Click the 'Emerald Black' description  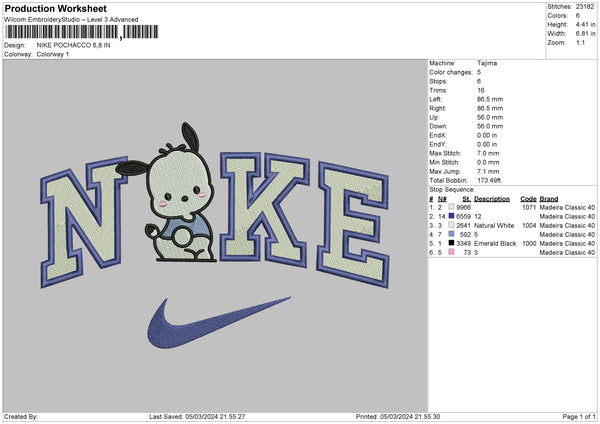tap(495, 243)
